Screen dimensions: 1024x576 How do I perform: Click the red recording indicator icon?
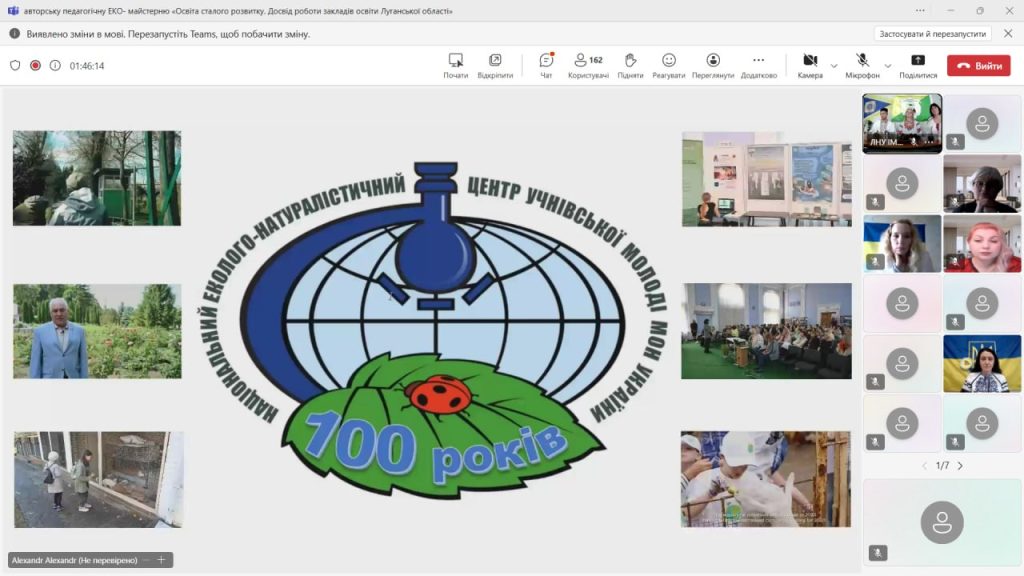(35, 66)
